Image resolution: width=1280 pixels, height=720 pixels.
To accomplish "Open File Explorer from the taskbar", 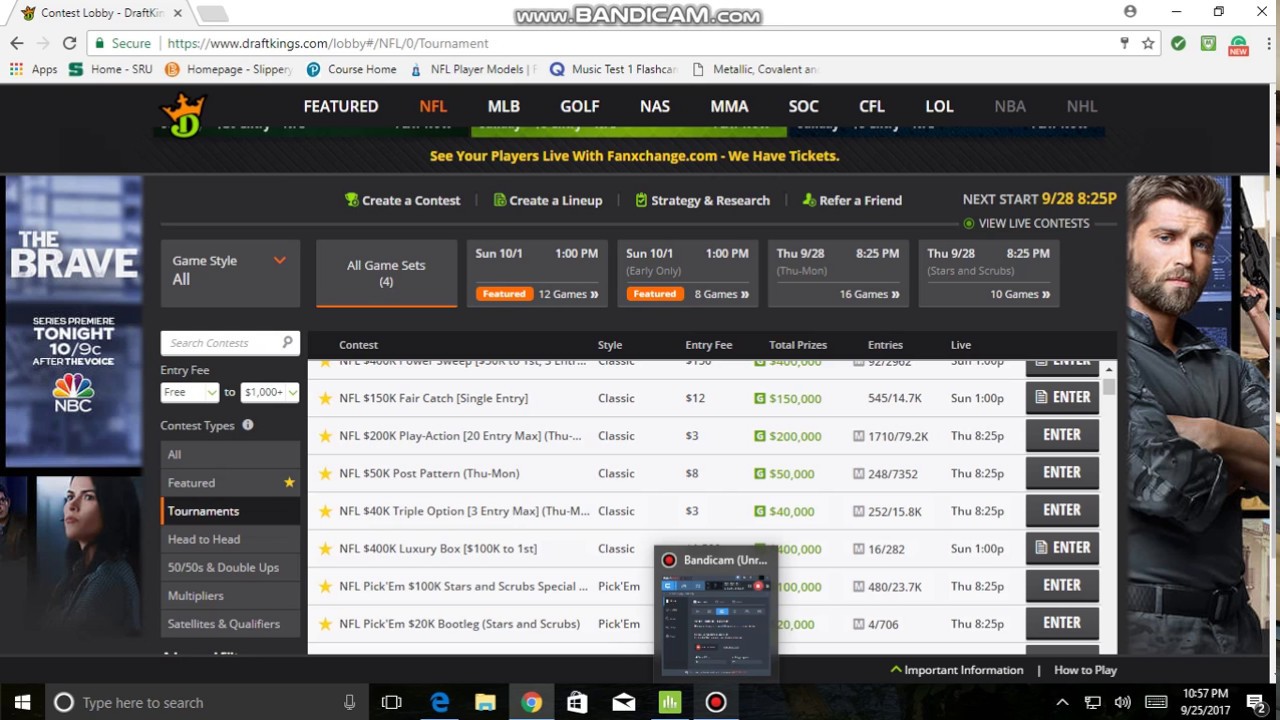I will 485,702.
